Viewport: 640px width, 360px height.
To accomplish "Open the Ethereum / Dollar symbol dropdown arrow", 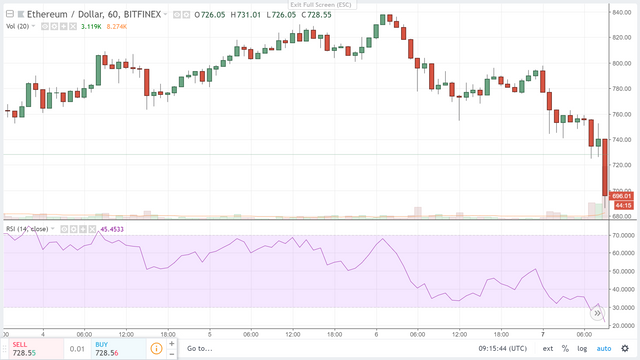I will pos(165,14).
